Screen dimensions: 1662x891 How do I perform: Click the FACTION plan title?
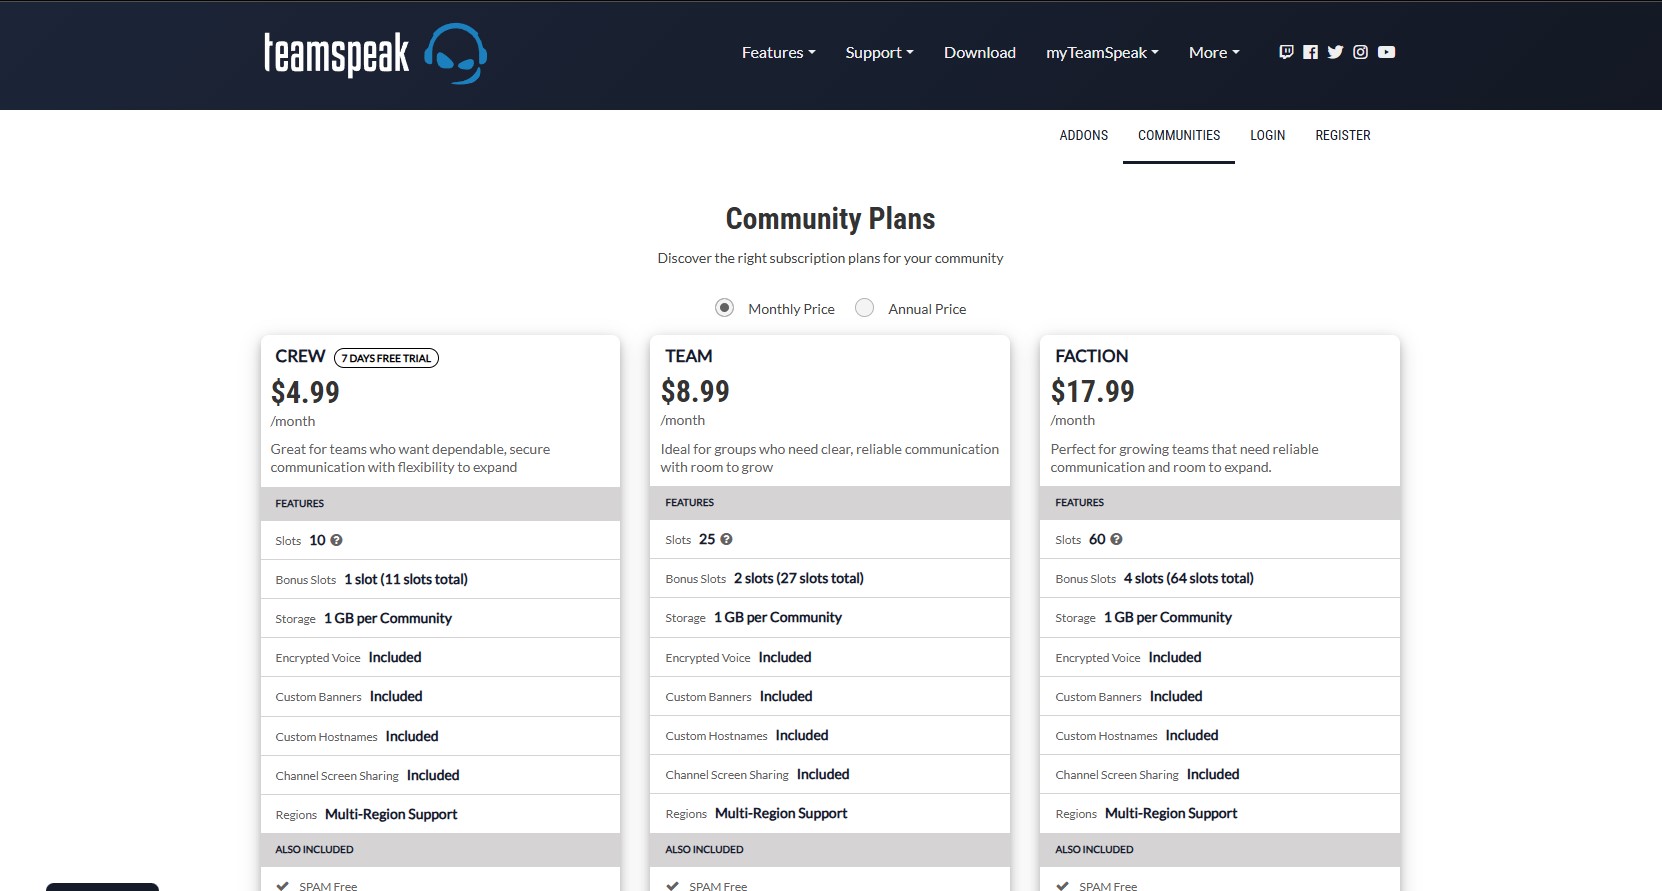coord(1092,356)
